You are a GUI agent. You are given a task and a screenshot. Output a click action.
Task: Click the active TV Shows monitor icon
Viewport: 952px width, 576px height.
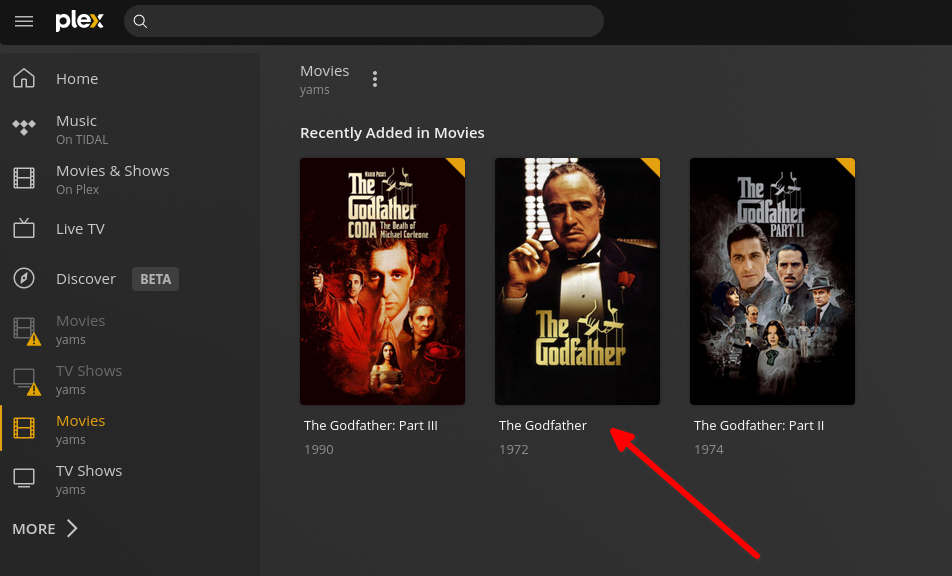pos(24,478)
